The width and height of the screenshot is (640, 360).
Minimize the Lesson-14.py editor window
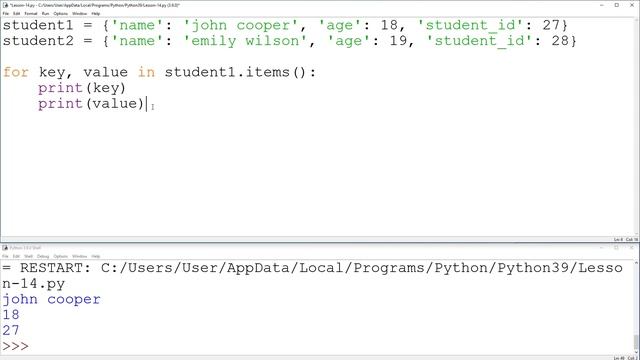[602, 5]
